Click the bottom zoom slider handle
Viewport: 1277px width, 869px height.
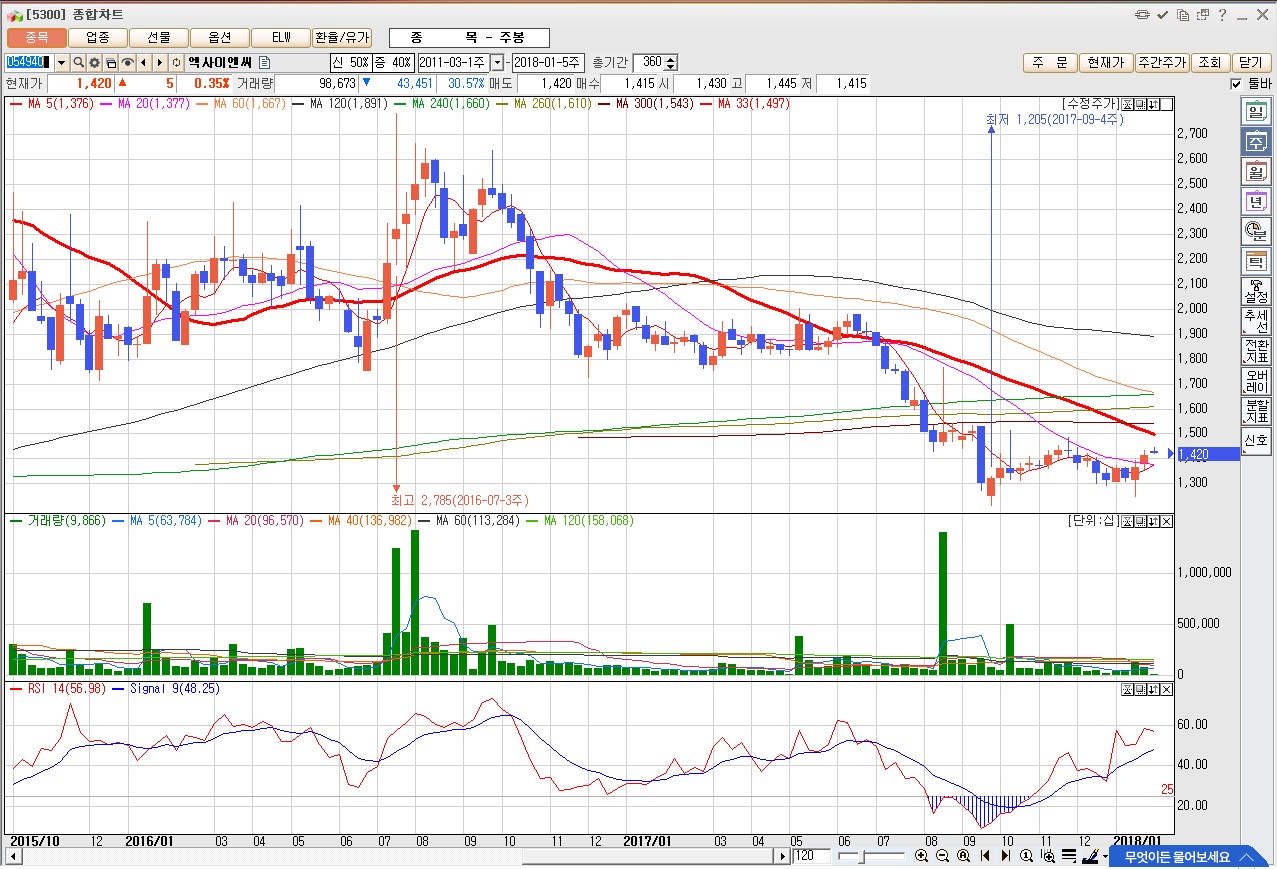[862, 857]
